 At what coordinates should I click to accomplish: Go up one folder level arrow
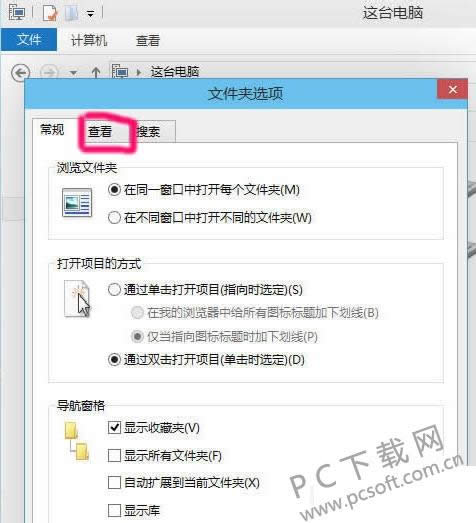96,72
